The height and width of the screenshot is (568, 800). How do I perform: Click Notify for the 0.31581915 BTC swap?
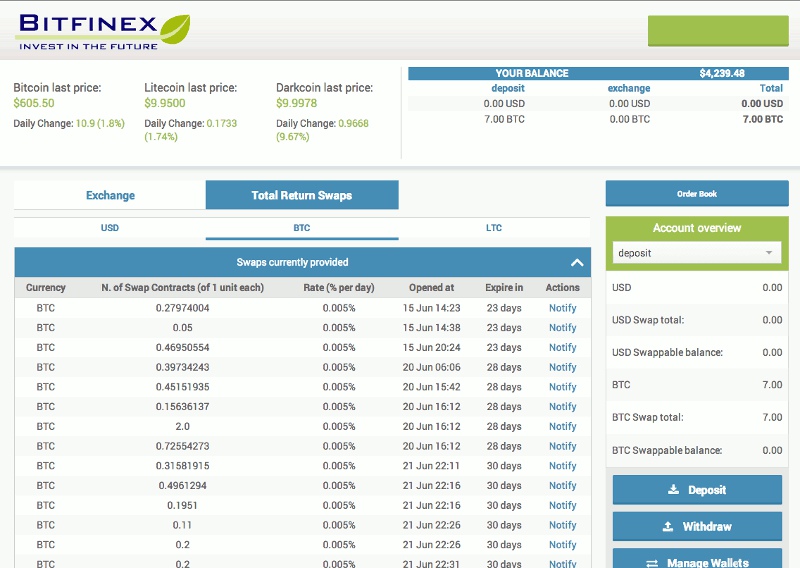click(x=562, y=466)
